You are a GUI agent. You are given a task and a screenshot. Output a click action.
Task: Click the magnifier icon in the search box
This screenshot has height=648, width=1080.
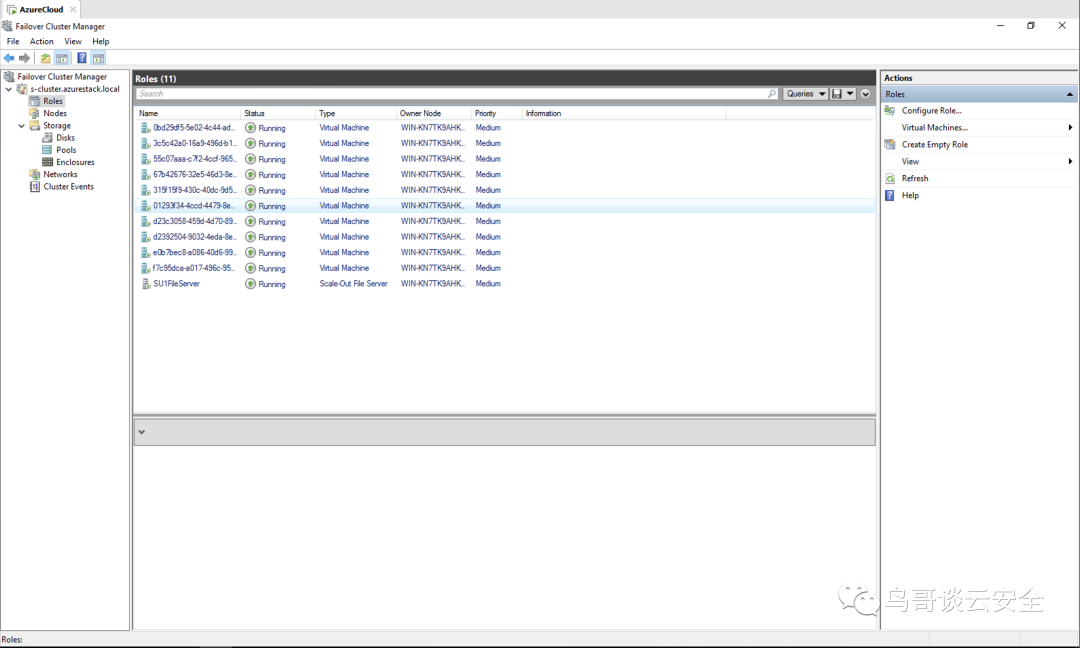point(772,94)
